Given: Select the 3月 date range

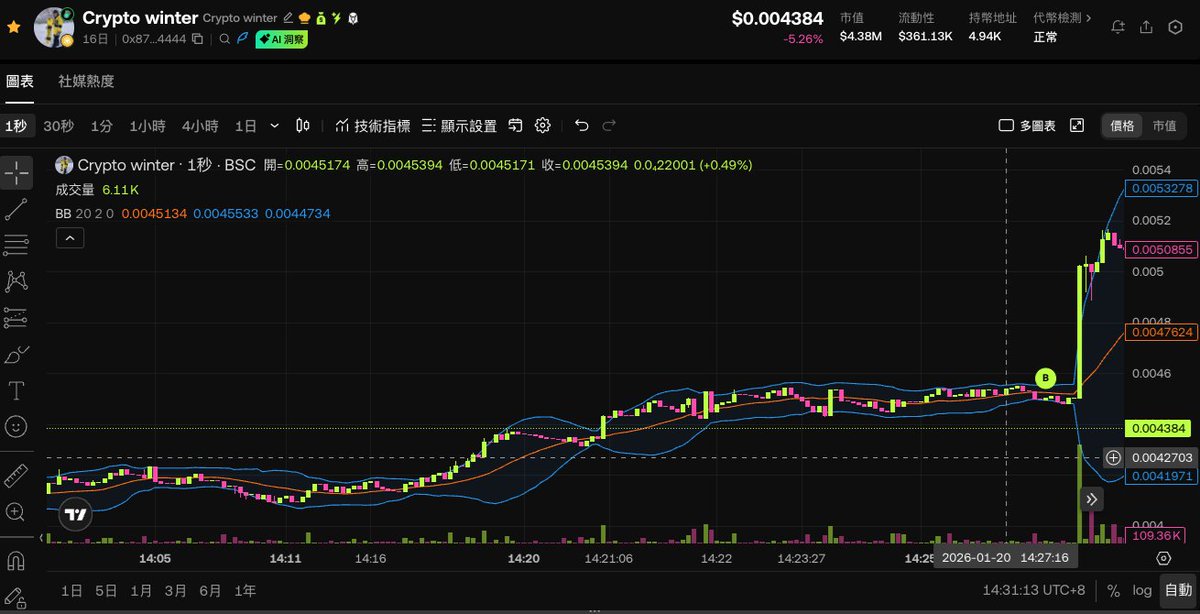Looking at the screenshot, I should pos(176,591).
